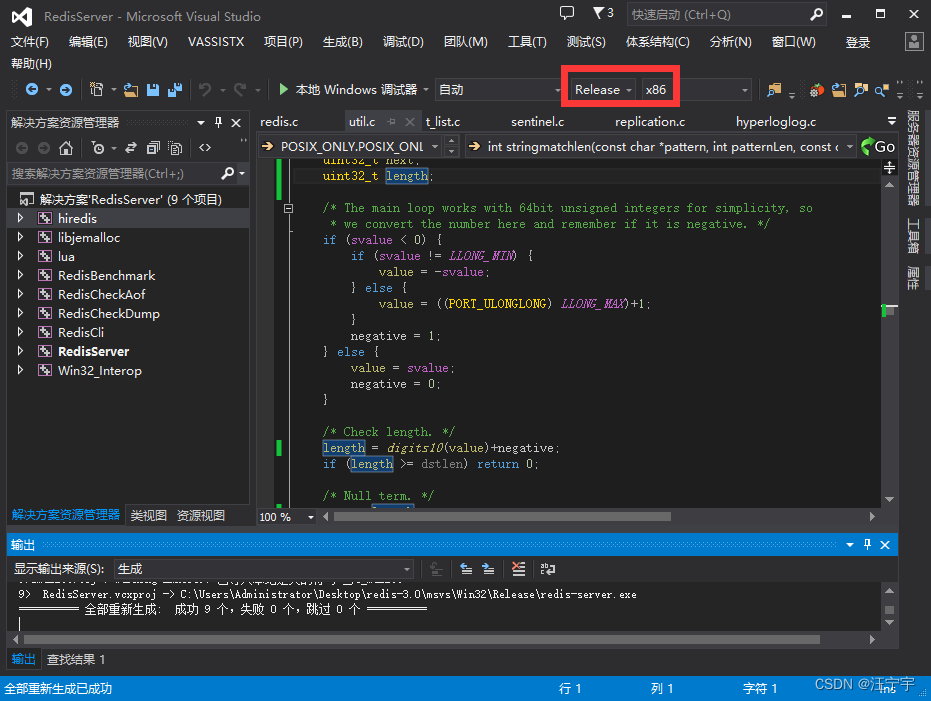Screen dimensions: 931x701
Task: Click the folder icon after the tomato icon
Action: pyautogui.click(x=839, y=90)
